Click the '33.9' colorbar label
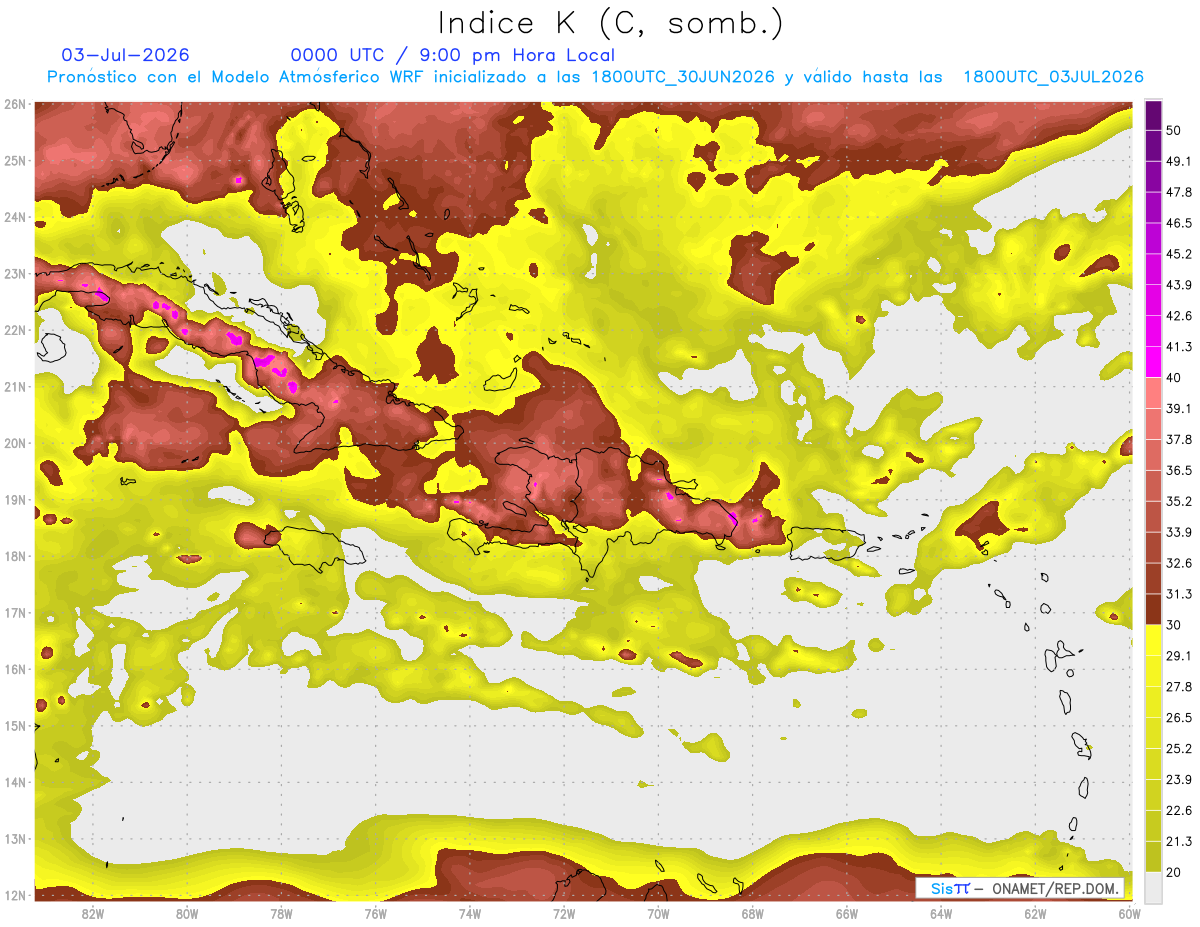 click(1178, 532)
